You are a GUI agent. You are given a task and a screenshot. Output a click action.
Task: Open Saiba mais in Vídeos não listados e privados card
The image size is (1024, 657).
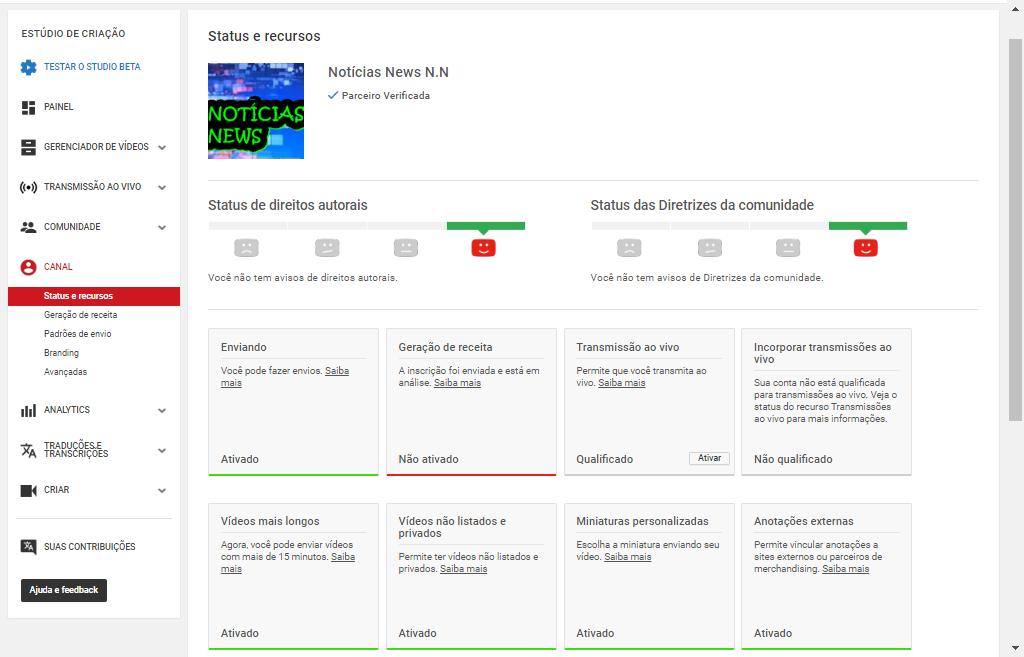(464, 569)
